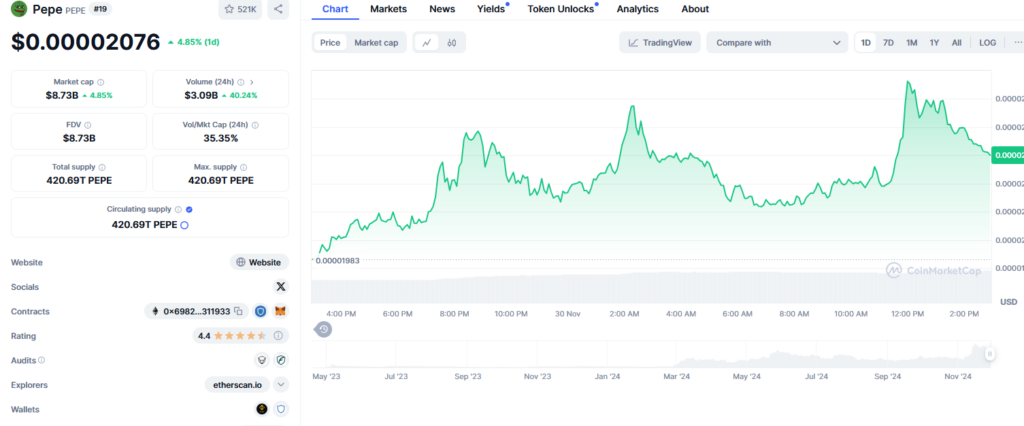Switch to the Chart tab
Image resolution: width=1024 pixels, height=426 pixels.
(x=335, y=9)
